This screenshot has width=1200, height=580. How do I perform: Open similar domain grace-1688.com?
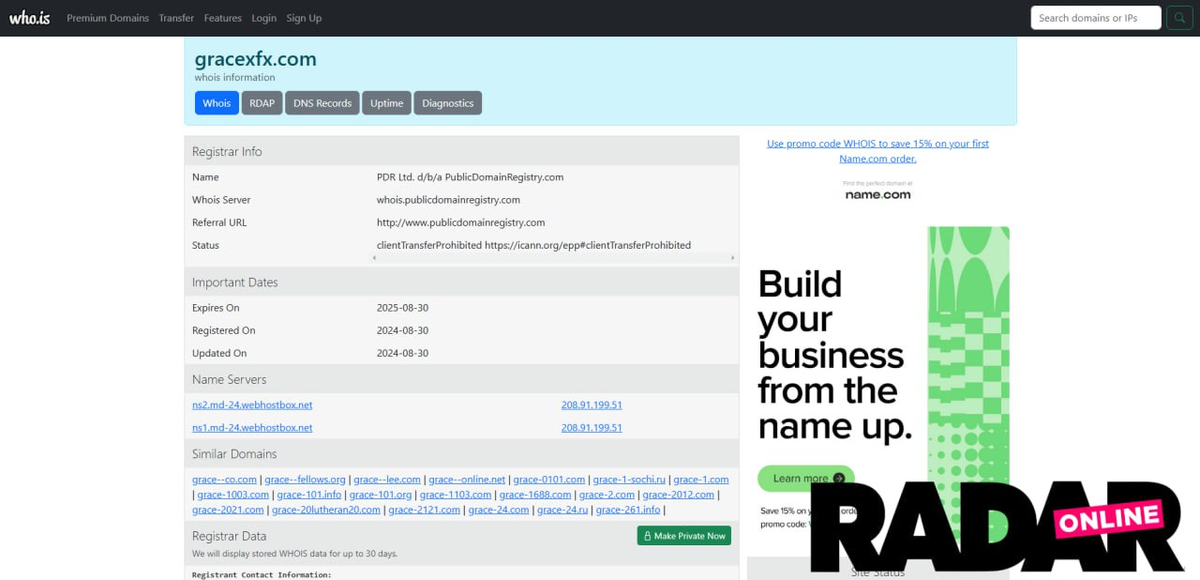pyautogui.click(x=535, y=495)
